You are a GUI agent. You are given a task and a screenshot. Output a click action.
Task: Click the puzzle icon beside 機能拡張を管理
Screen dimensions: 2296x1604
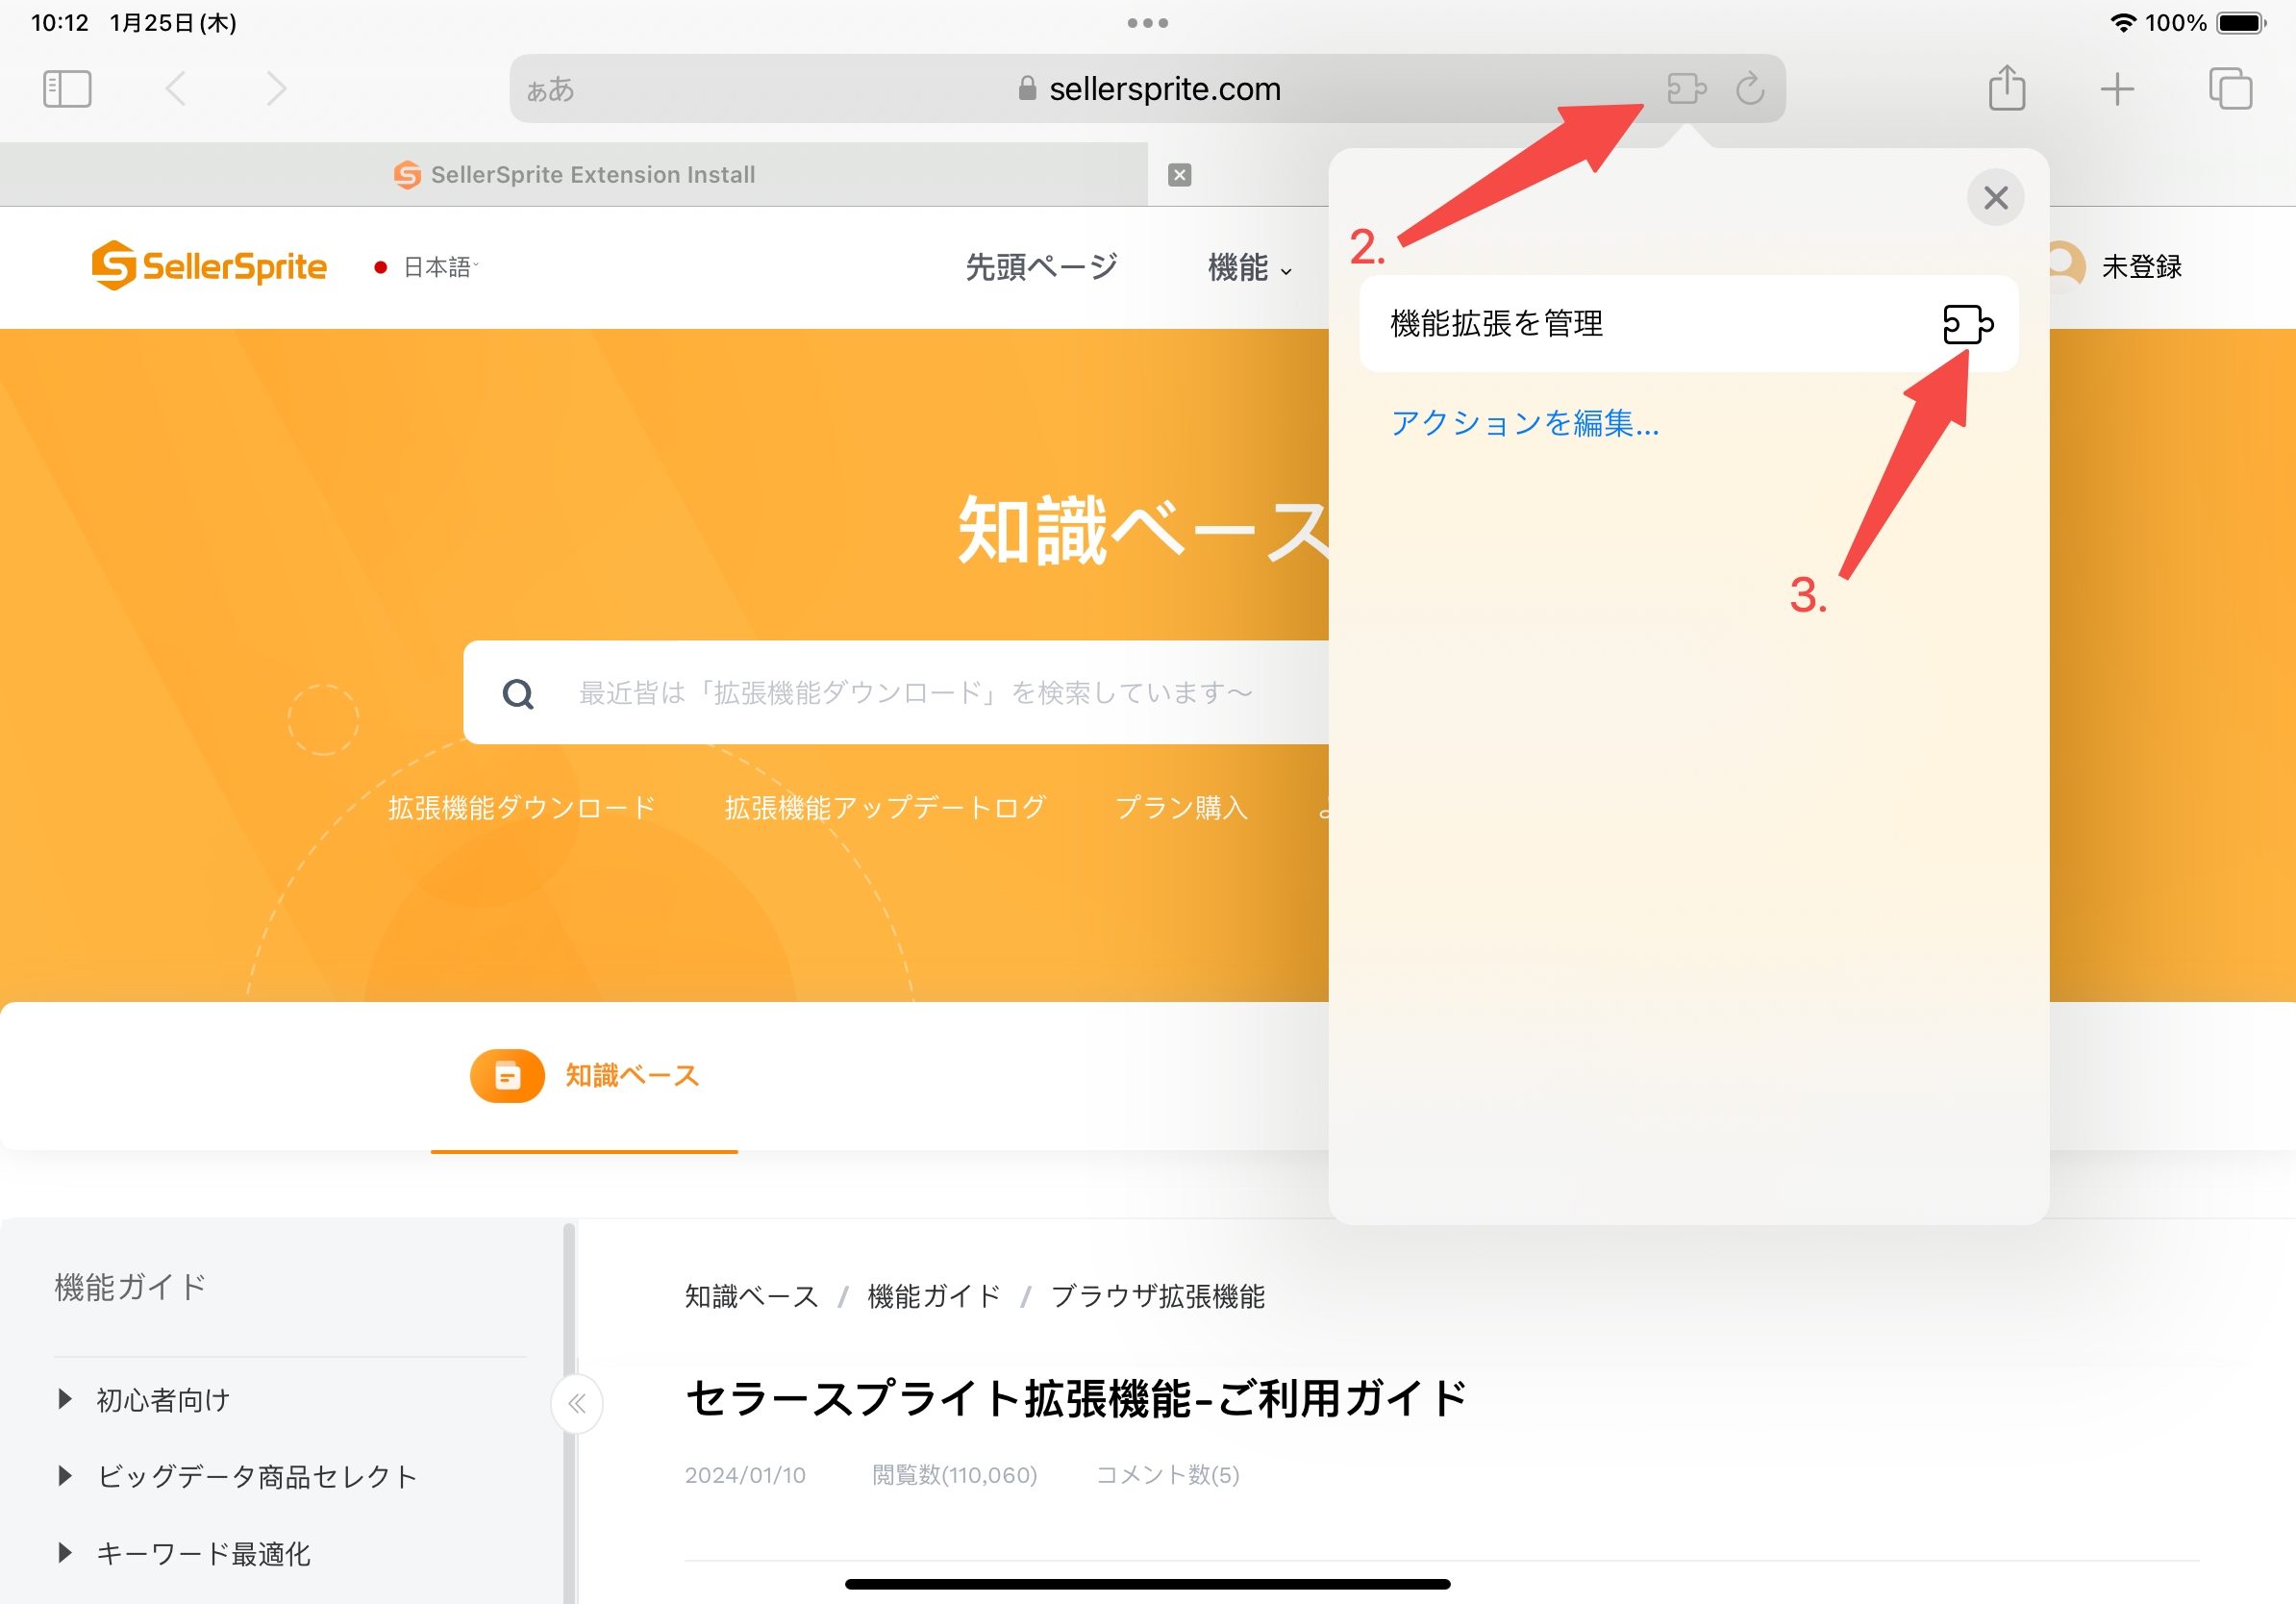[1967, 324]
